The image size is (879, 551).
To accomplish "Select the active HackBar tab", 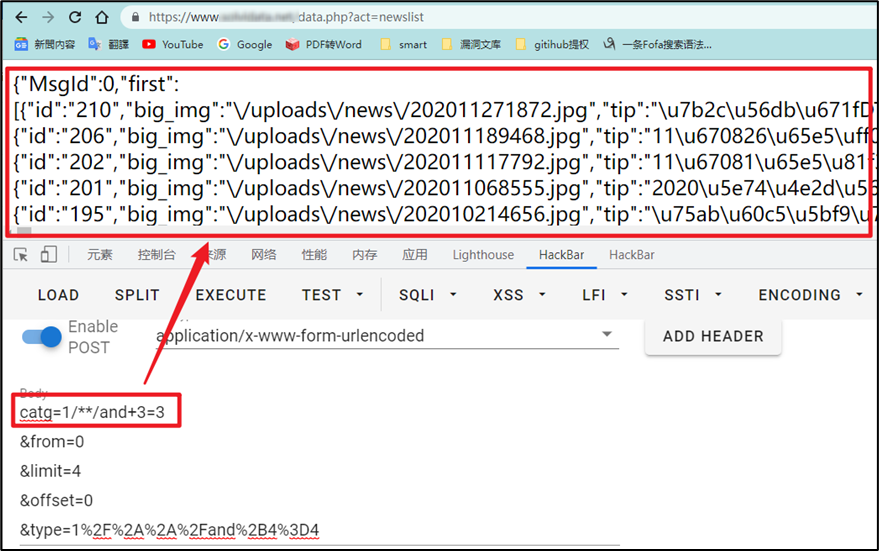I will (561, 255).
